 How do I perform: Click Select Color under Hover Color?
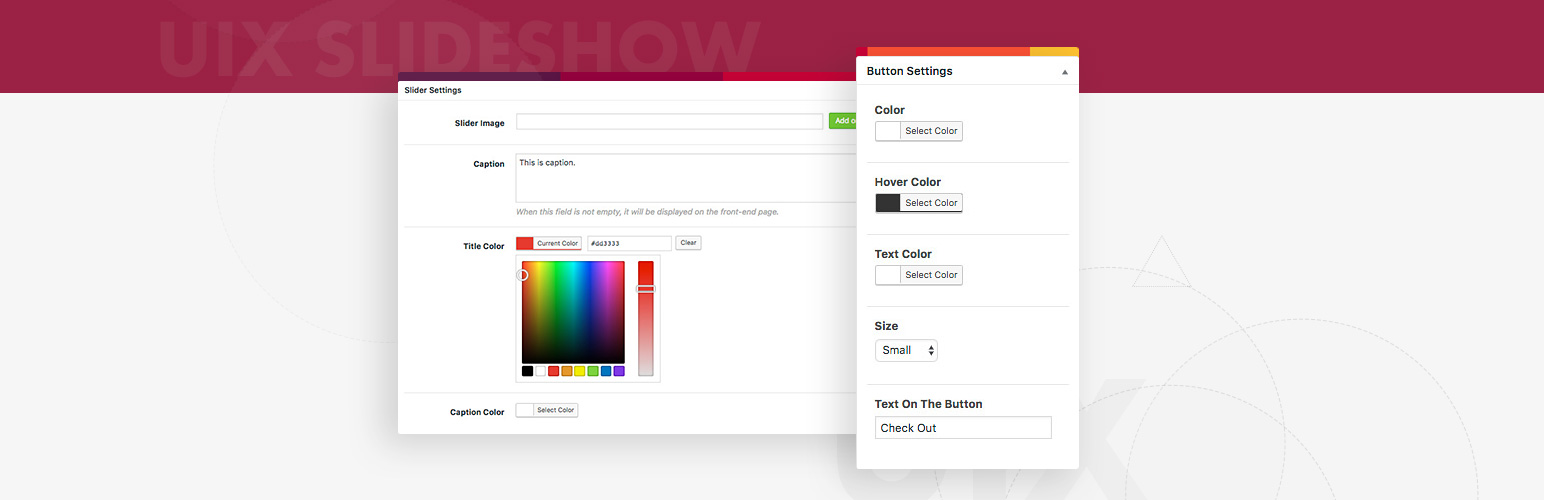click(931, 203)
